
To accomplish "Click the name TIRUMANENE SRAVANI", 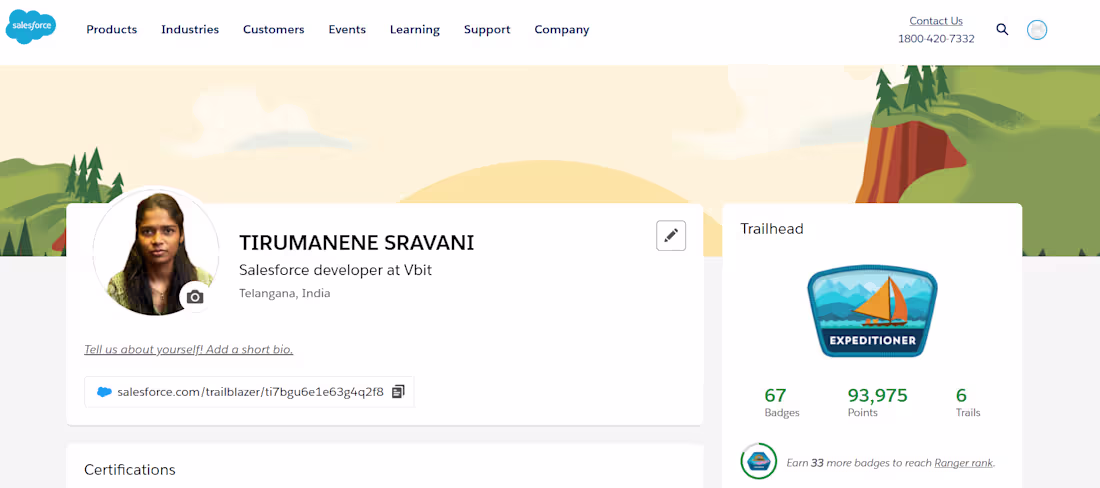I will point(356,243).
